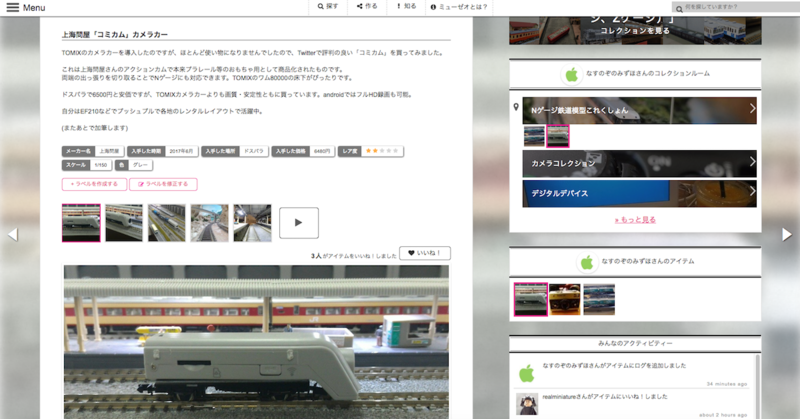Click realminiature user avatar in activity feed
The image size is (800, 419).
pyautogui.click(x=527, y=404)
